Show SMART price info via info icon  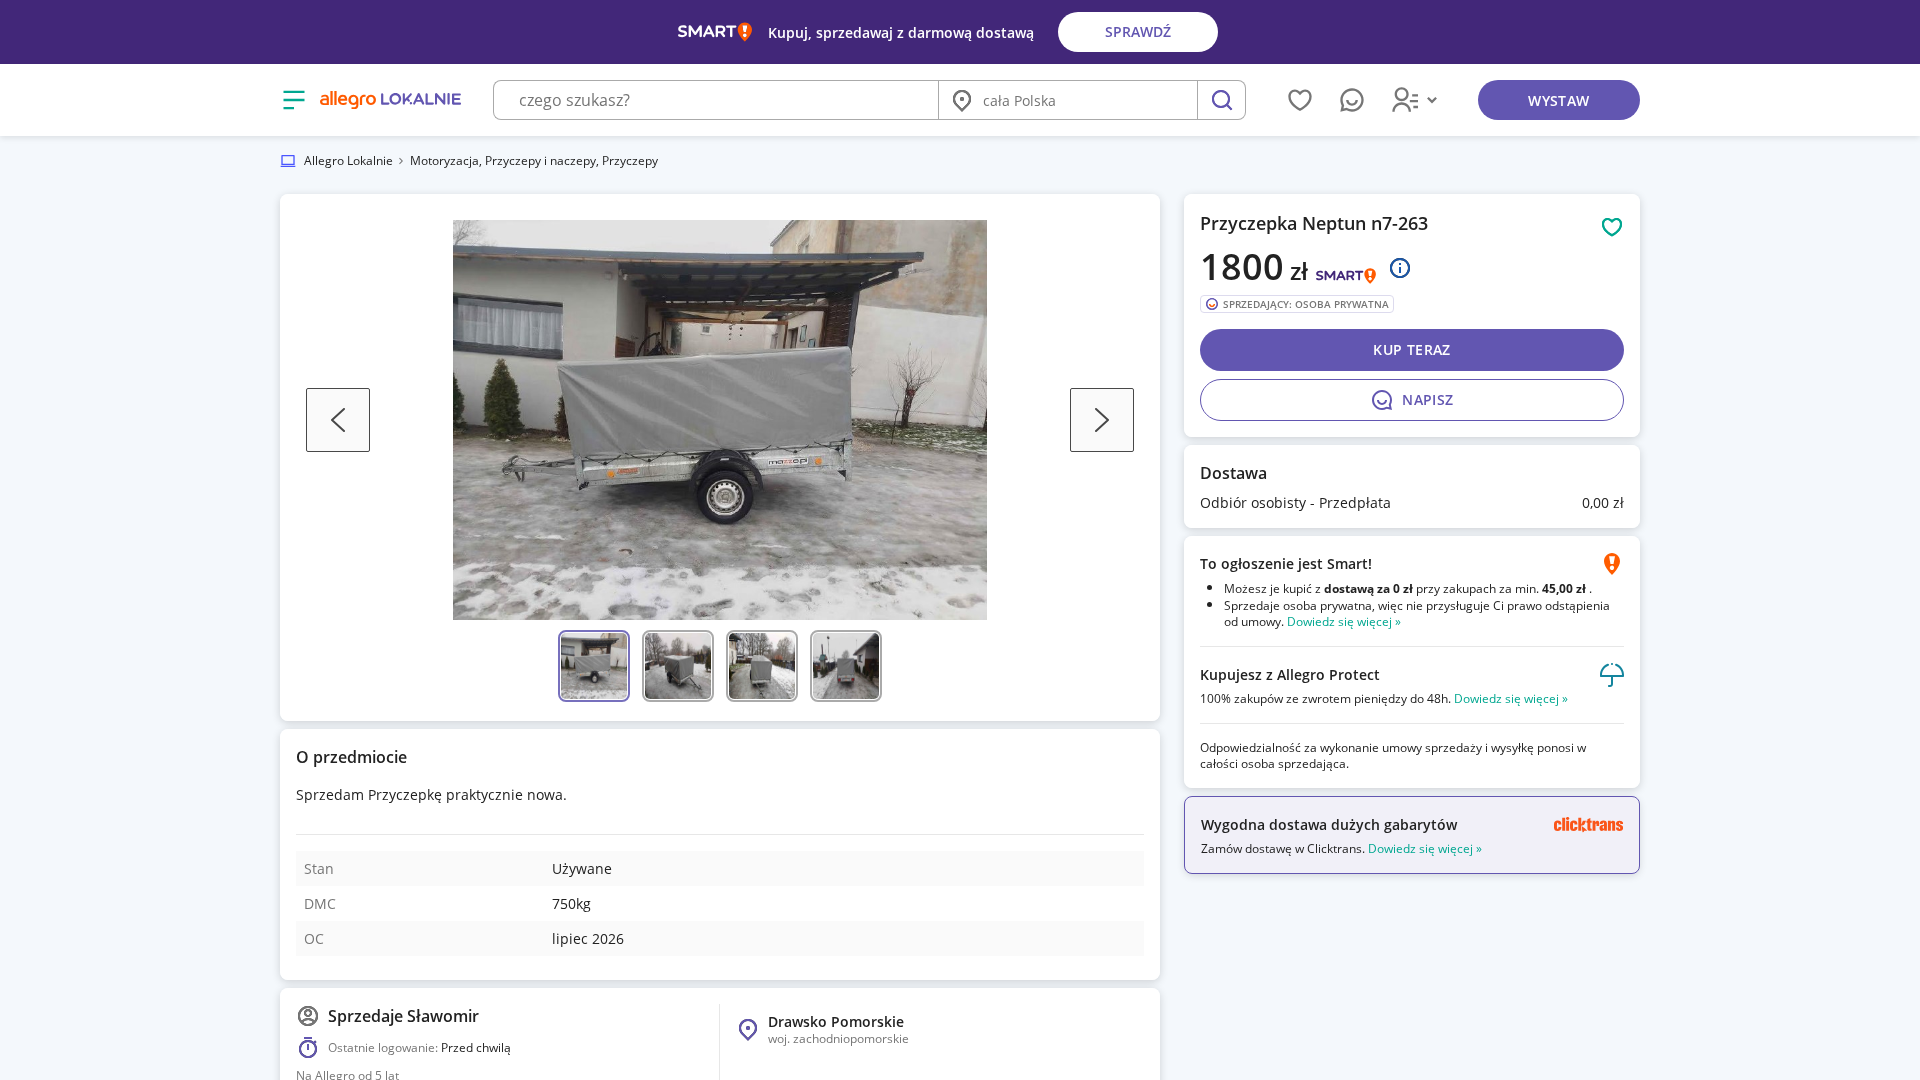[1399, 267]
